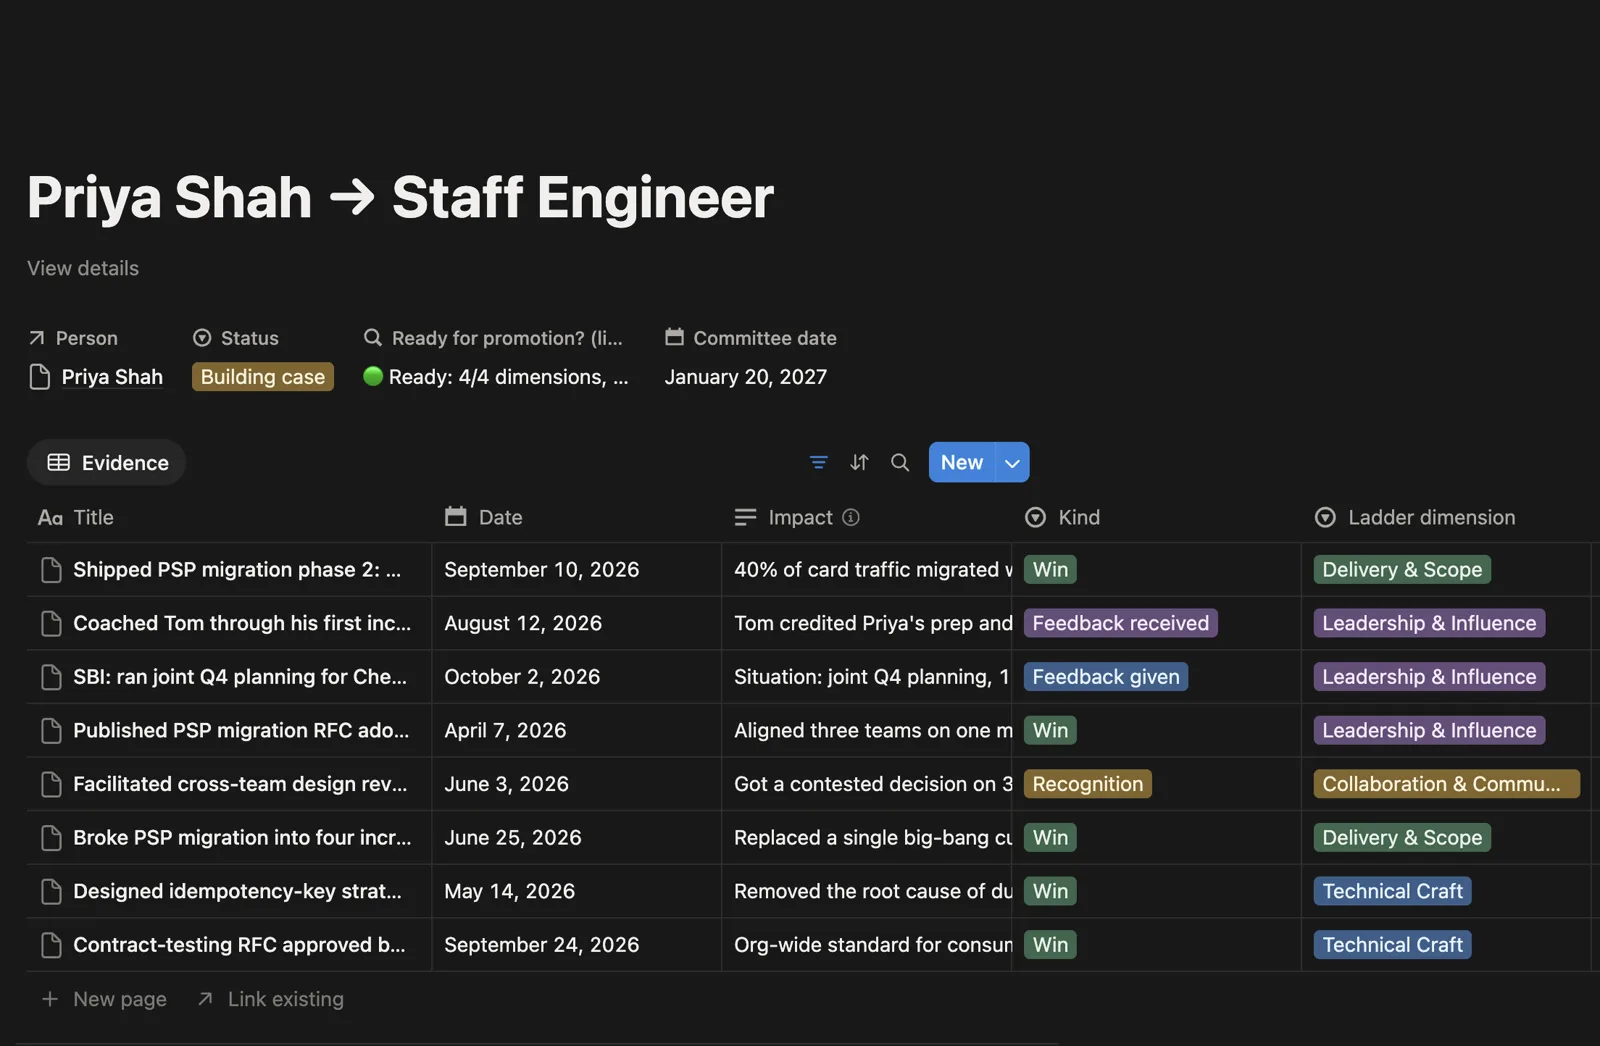This screenshot has height=1046, width=1600.
Task: Click page icon of Published PSP RFC row
Action: [x=51, y=731]
